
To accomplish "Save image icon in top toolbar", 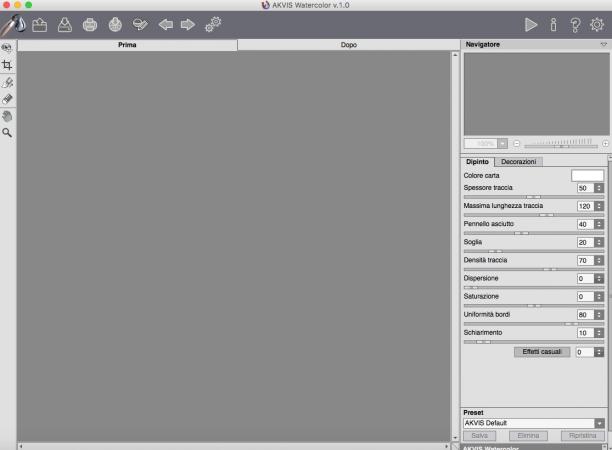I will coord(65,25).
